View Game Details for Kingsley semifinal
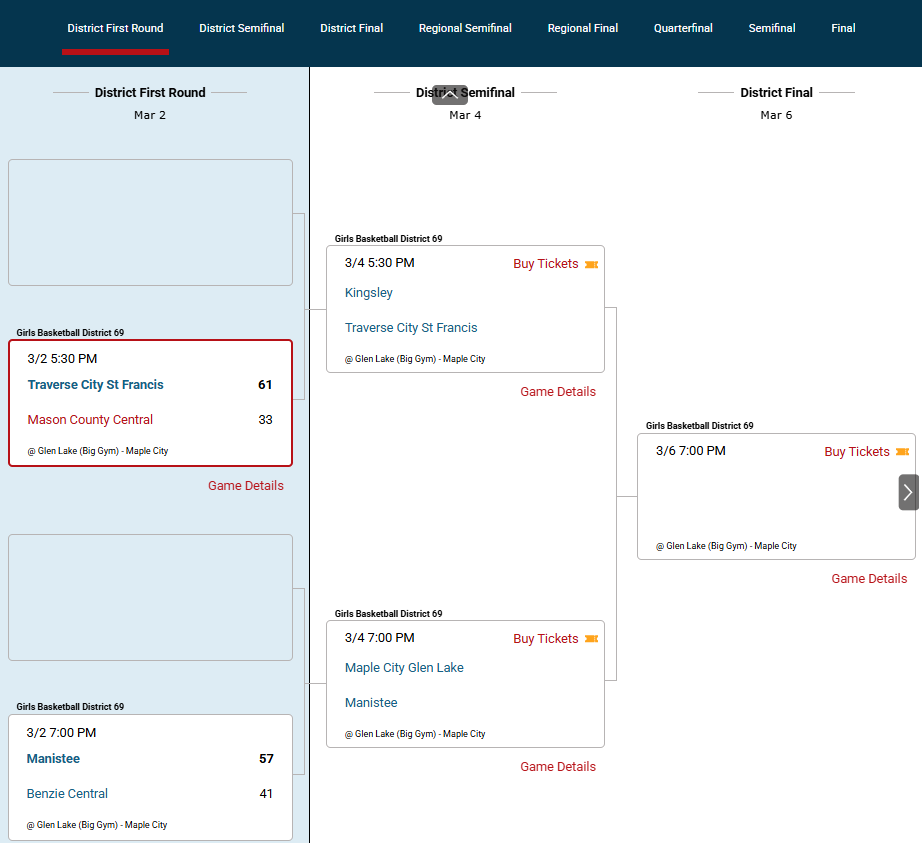The width and height of the screenshot is (922, 843). click(557, 392)
